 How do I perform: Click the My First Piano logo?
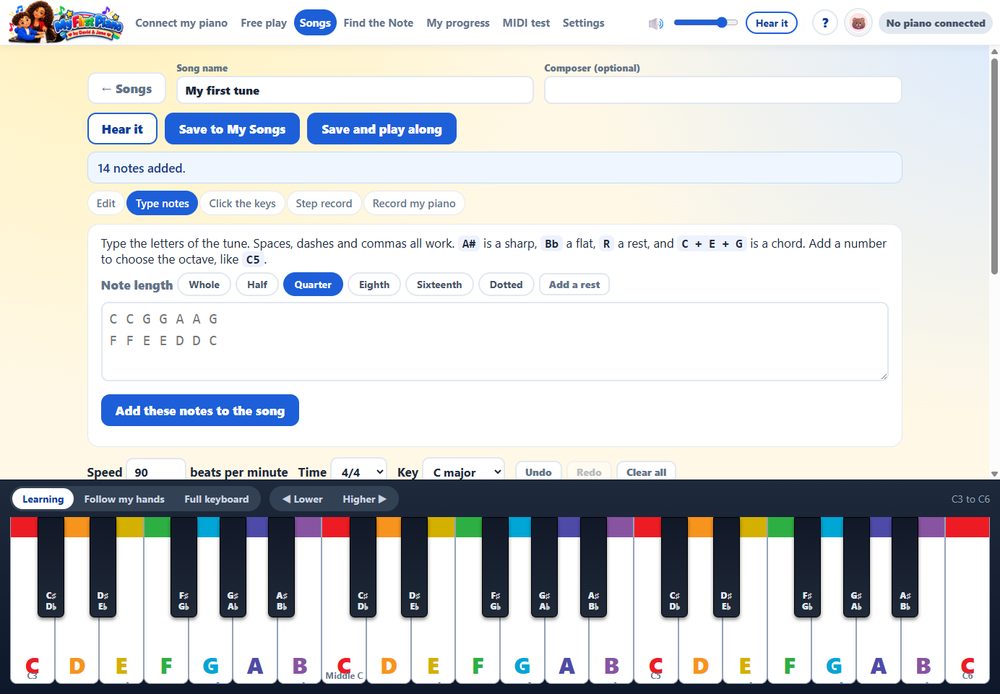click(66, 22)
